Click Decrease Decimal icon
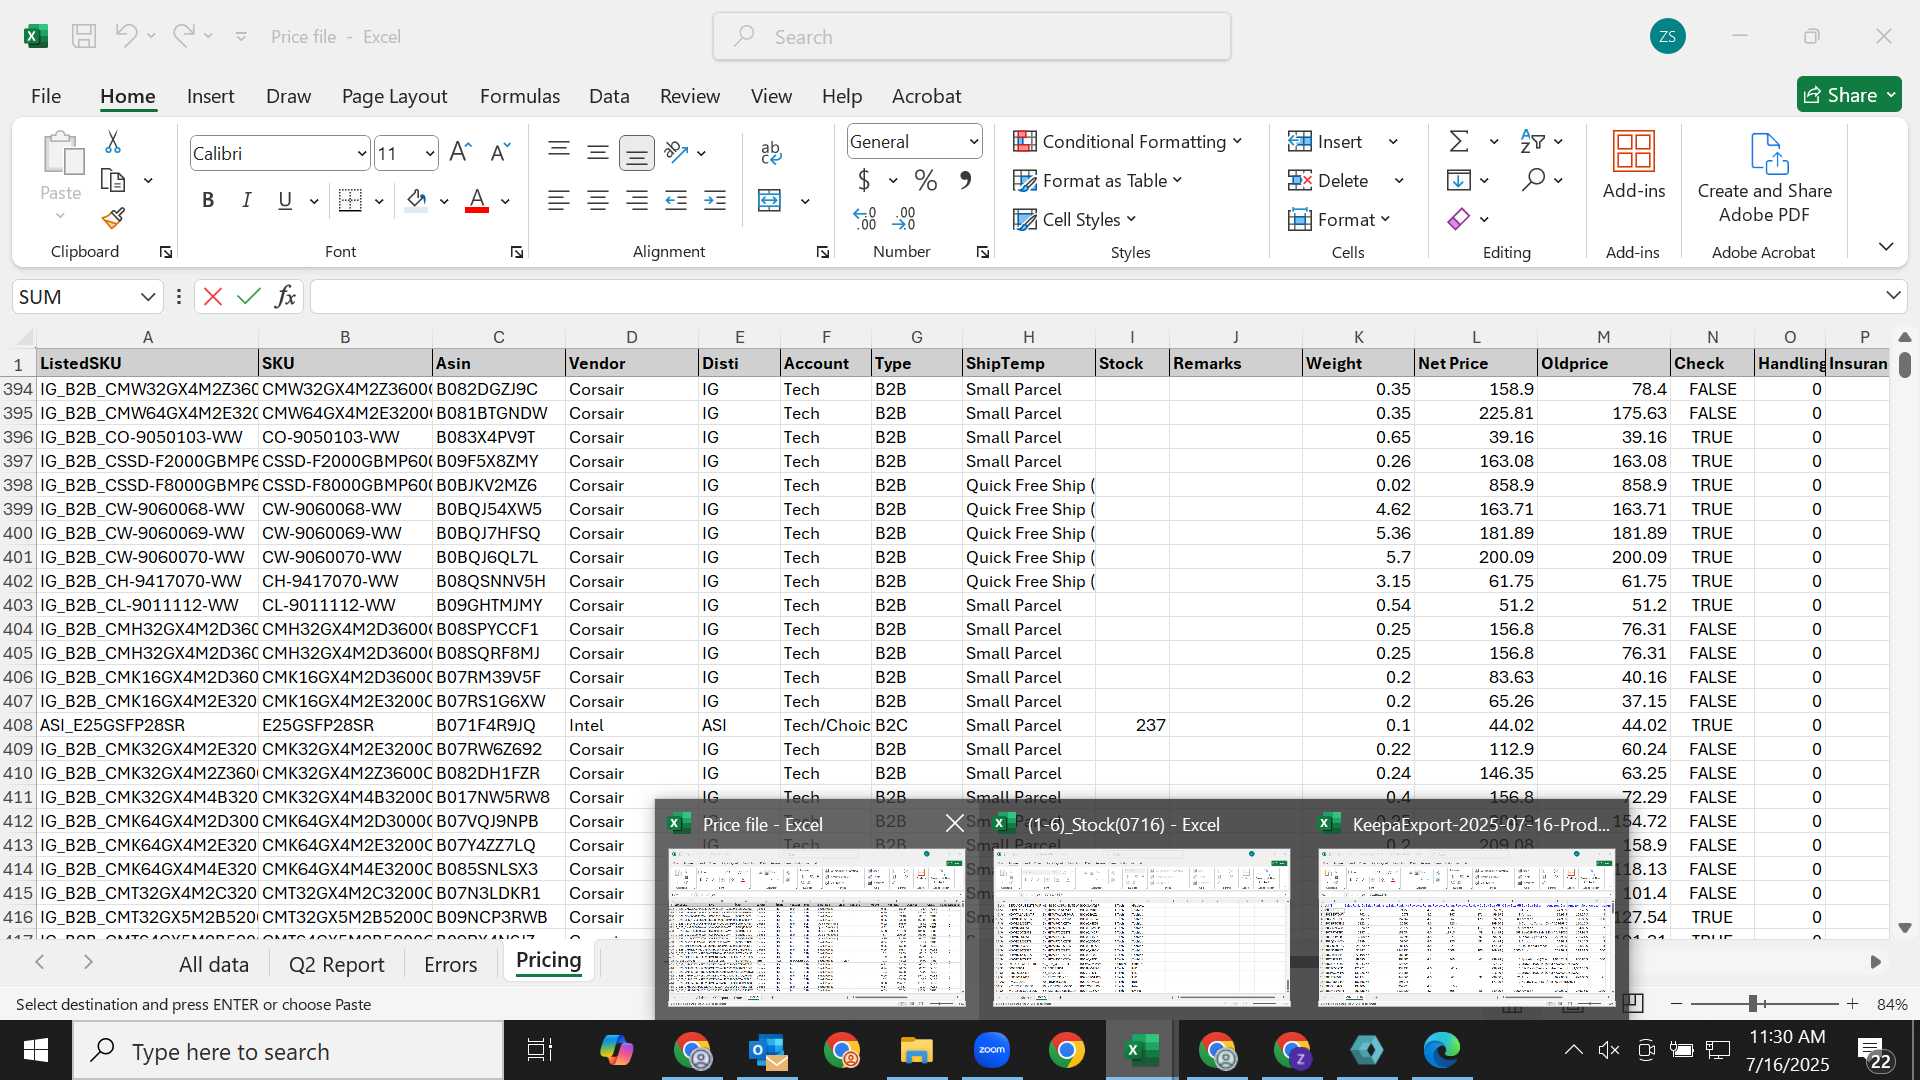 pos(904,218)
